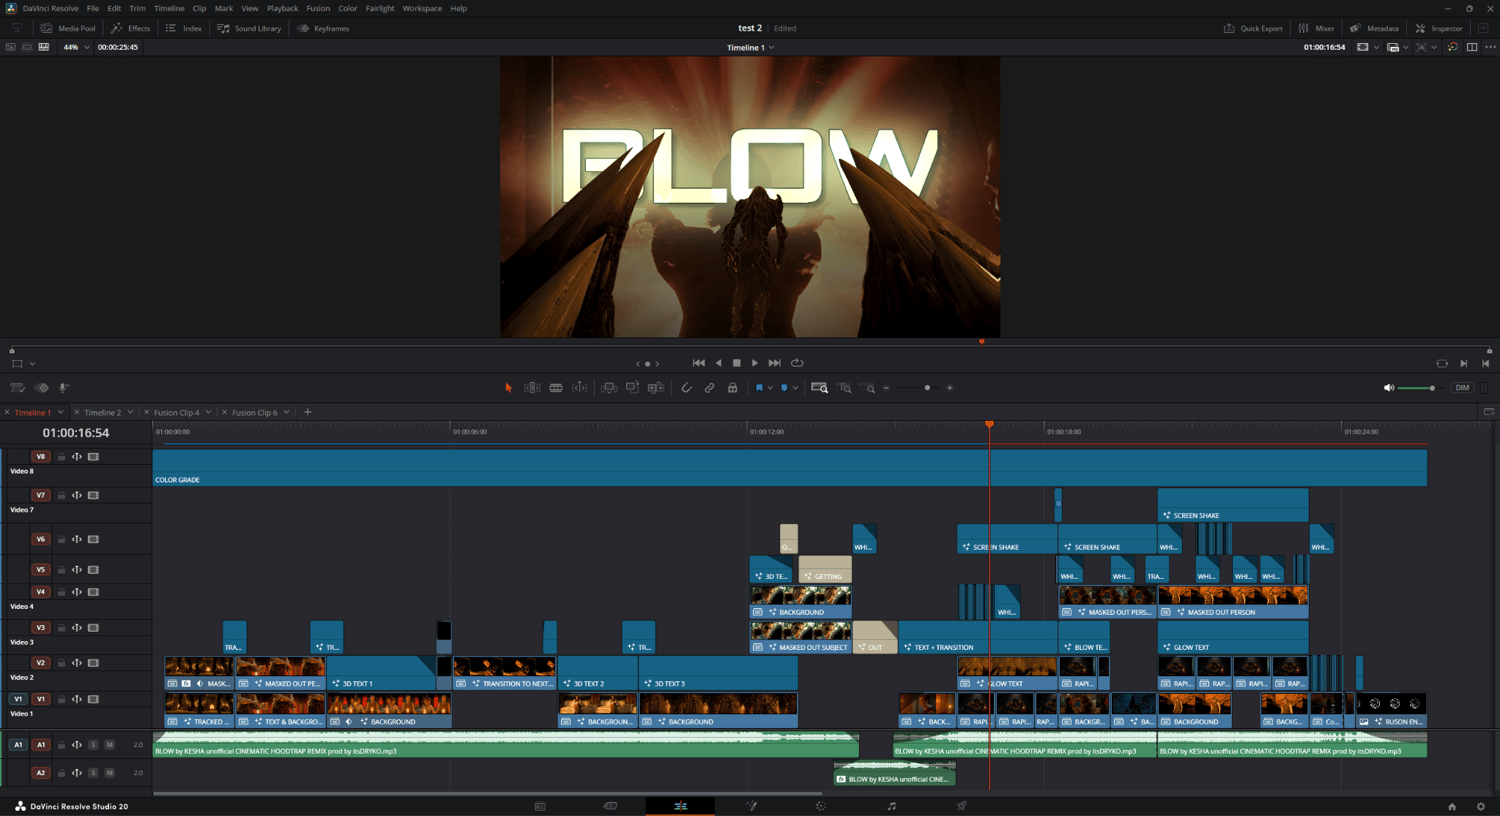Lock the Video 8 track
The width and height of the screenshot is (1500, 816).
pos(61,457)
